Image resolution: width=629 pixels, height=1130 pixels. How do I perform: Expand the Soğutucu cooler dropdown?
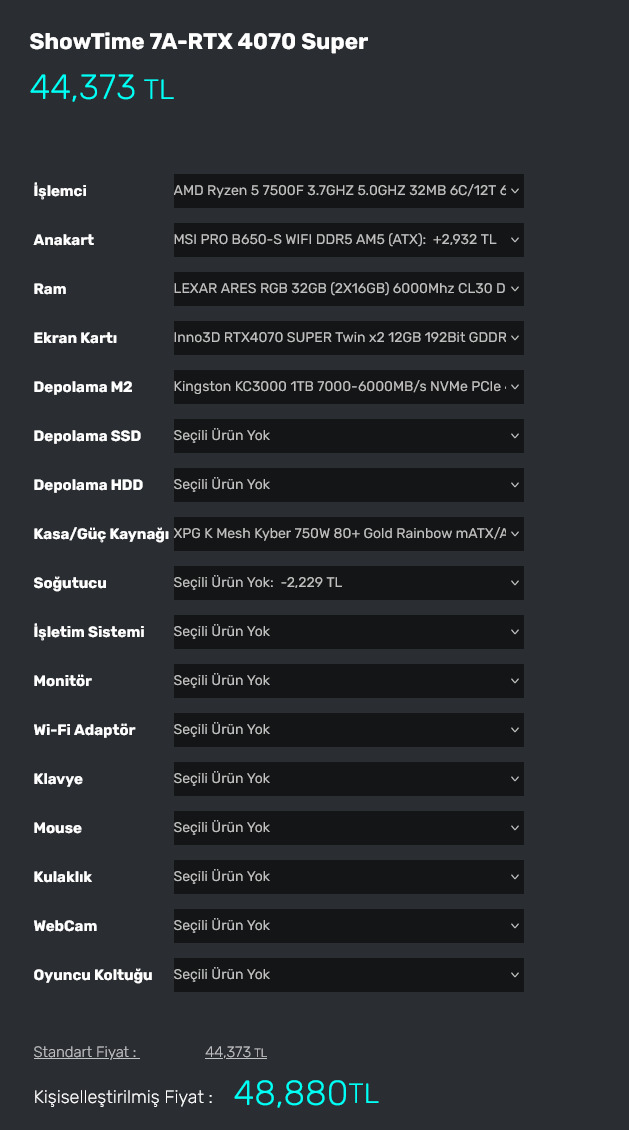348,583
